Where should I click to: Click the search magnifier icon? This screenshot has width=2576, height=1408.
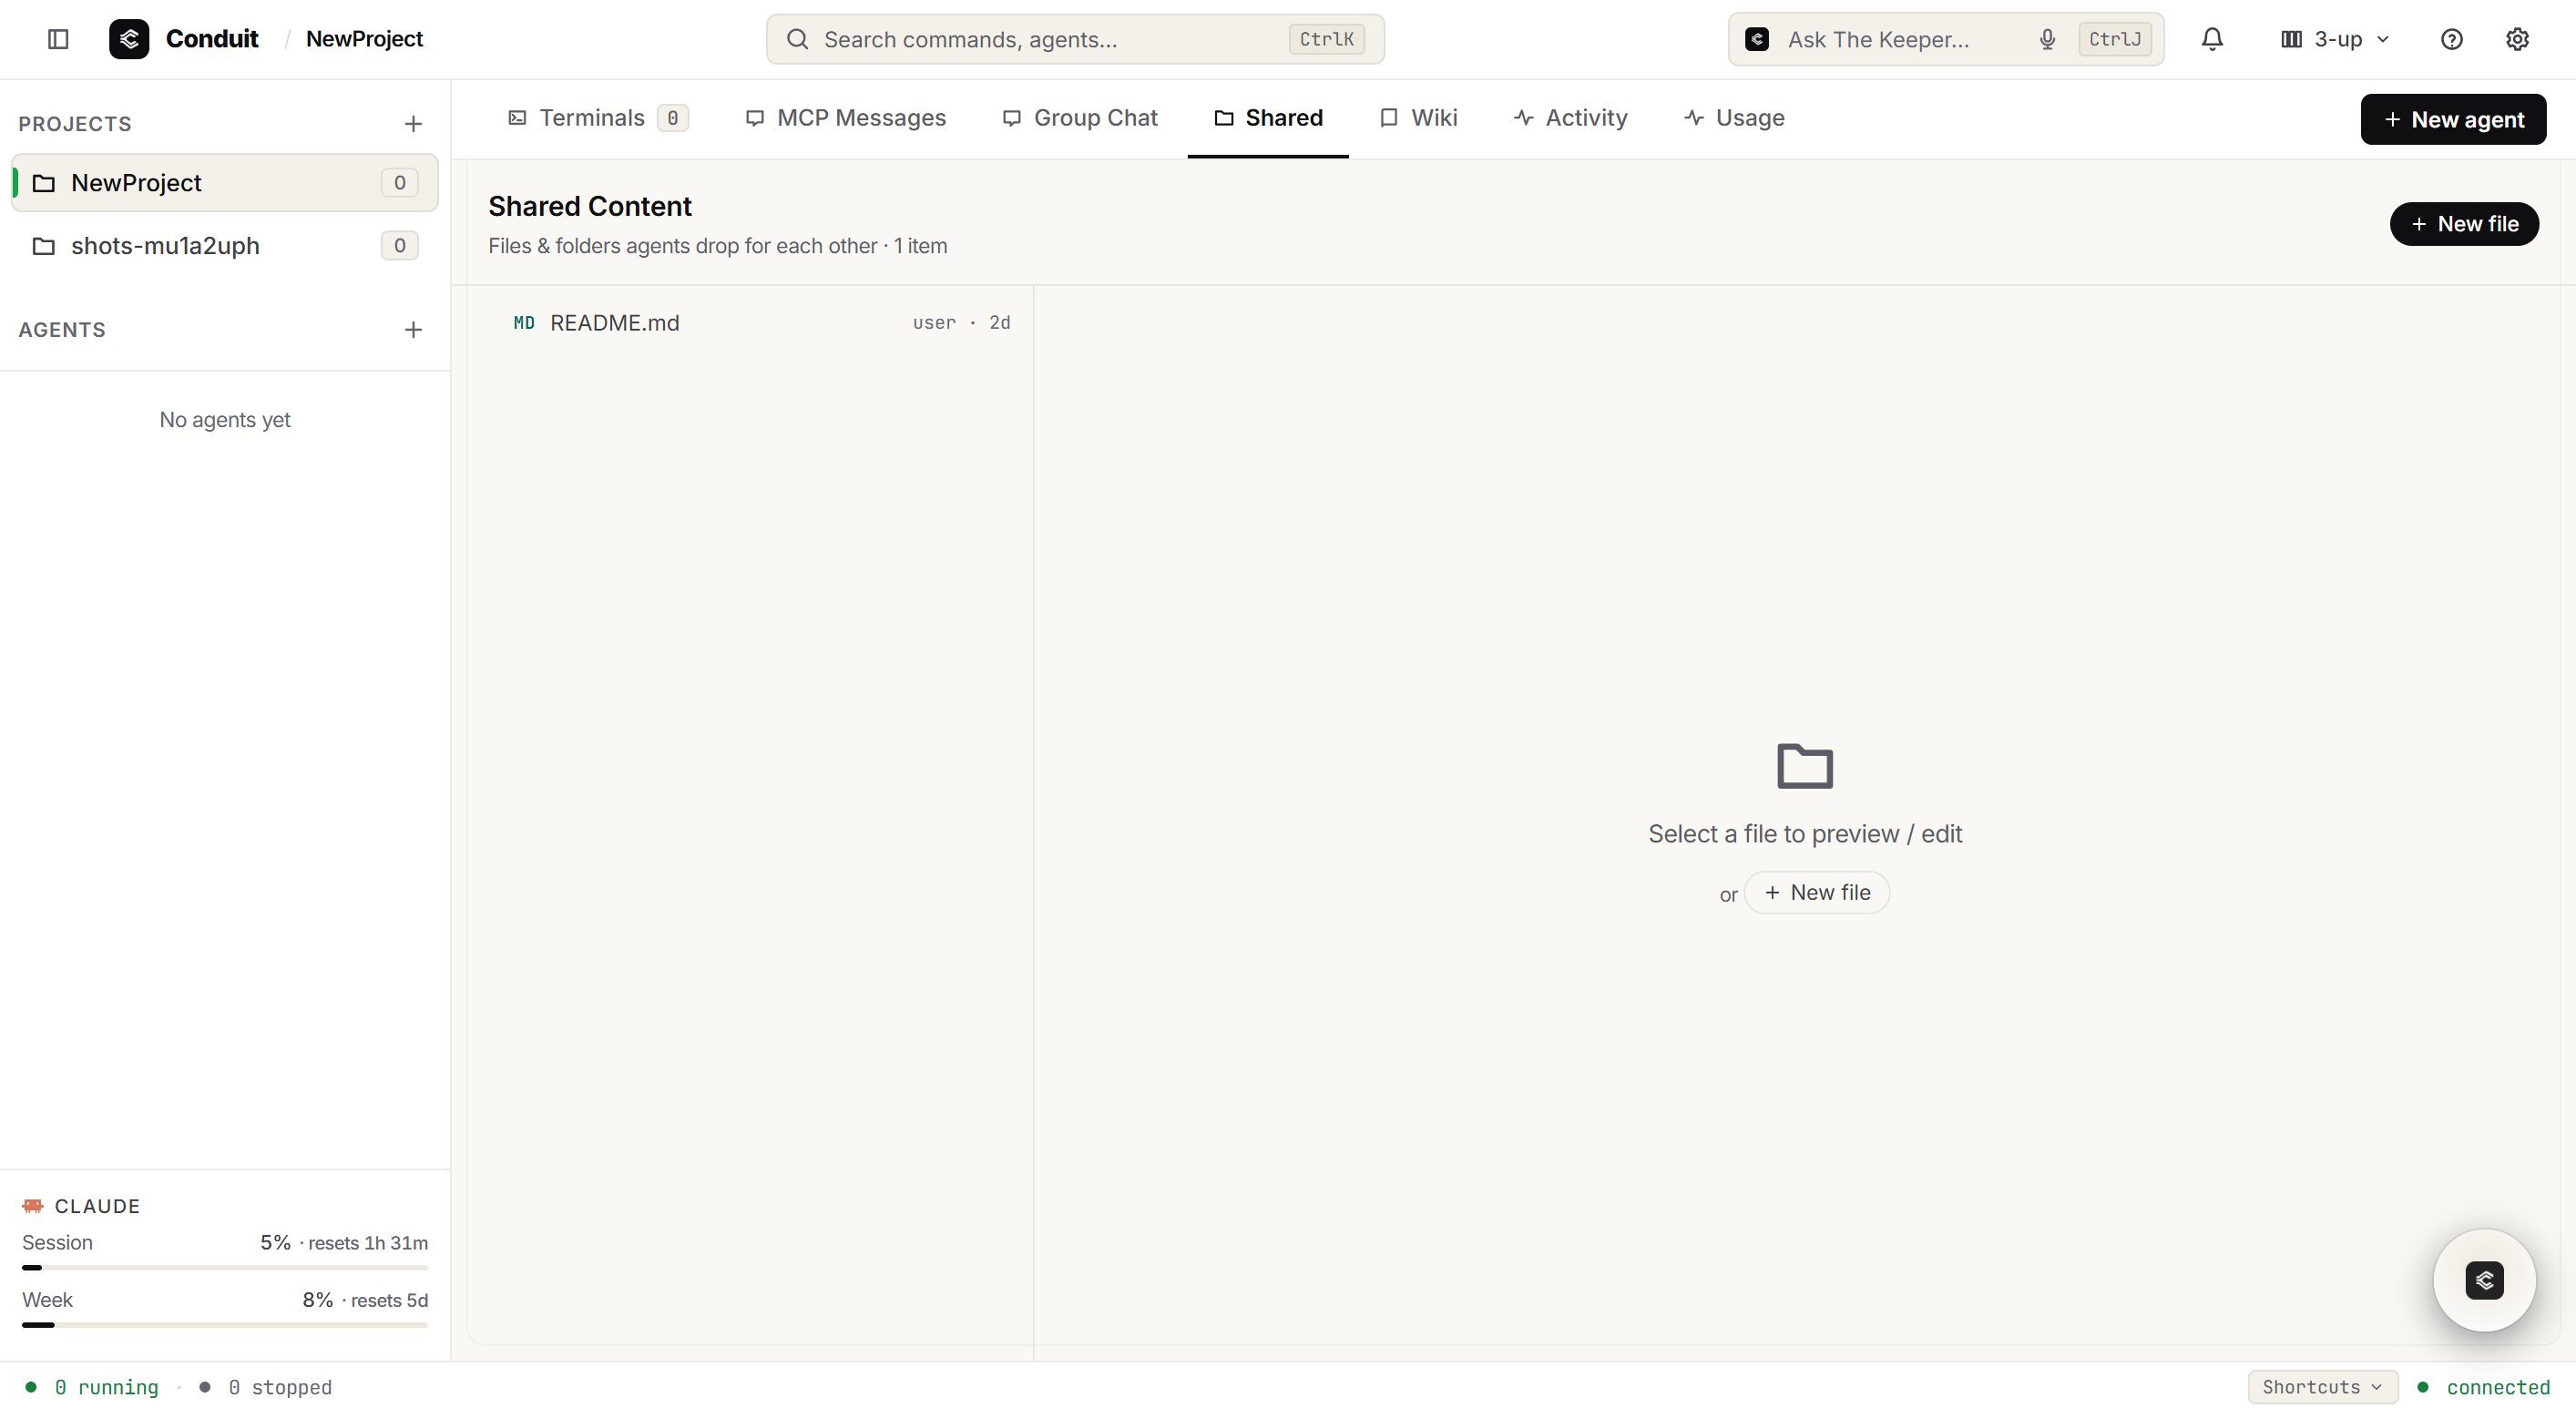pyautogui.click(x=797, y=39)
